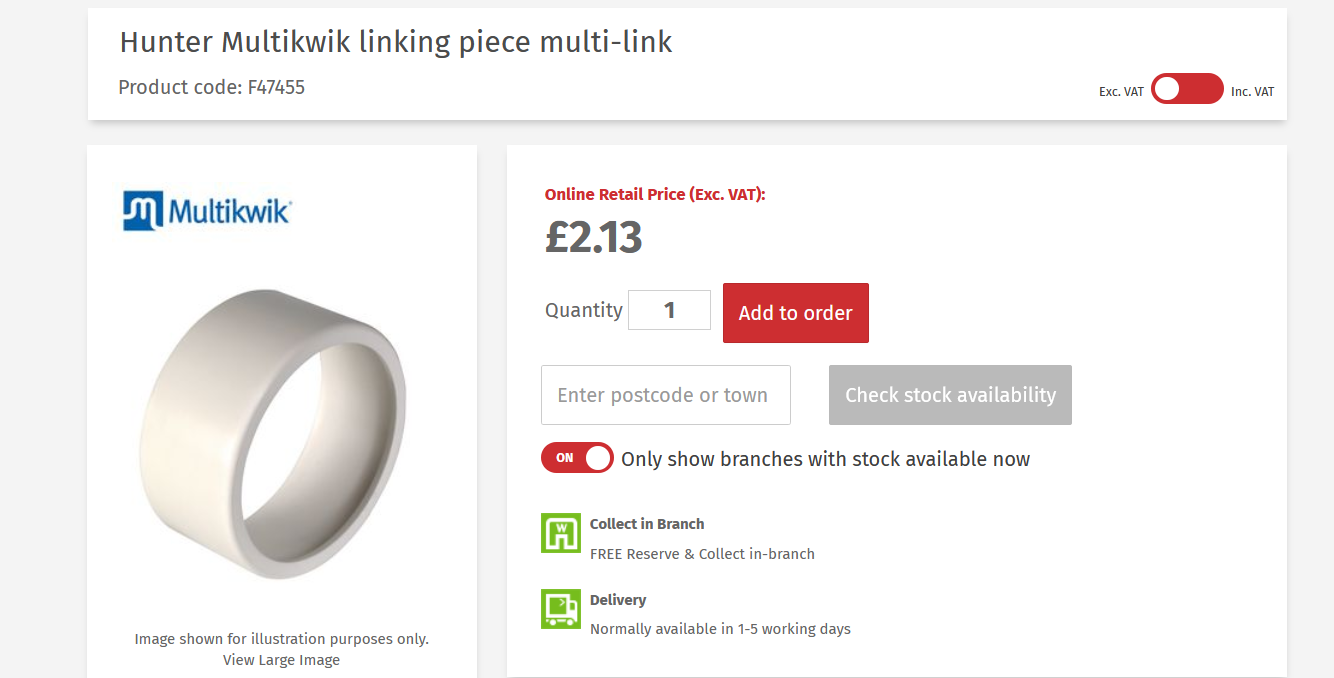Screen dimensions: 1334x678
Task: Click the Enter postcode or town field
Action: pos(665,395)
